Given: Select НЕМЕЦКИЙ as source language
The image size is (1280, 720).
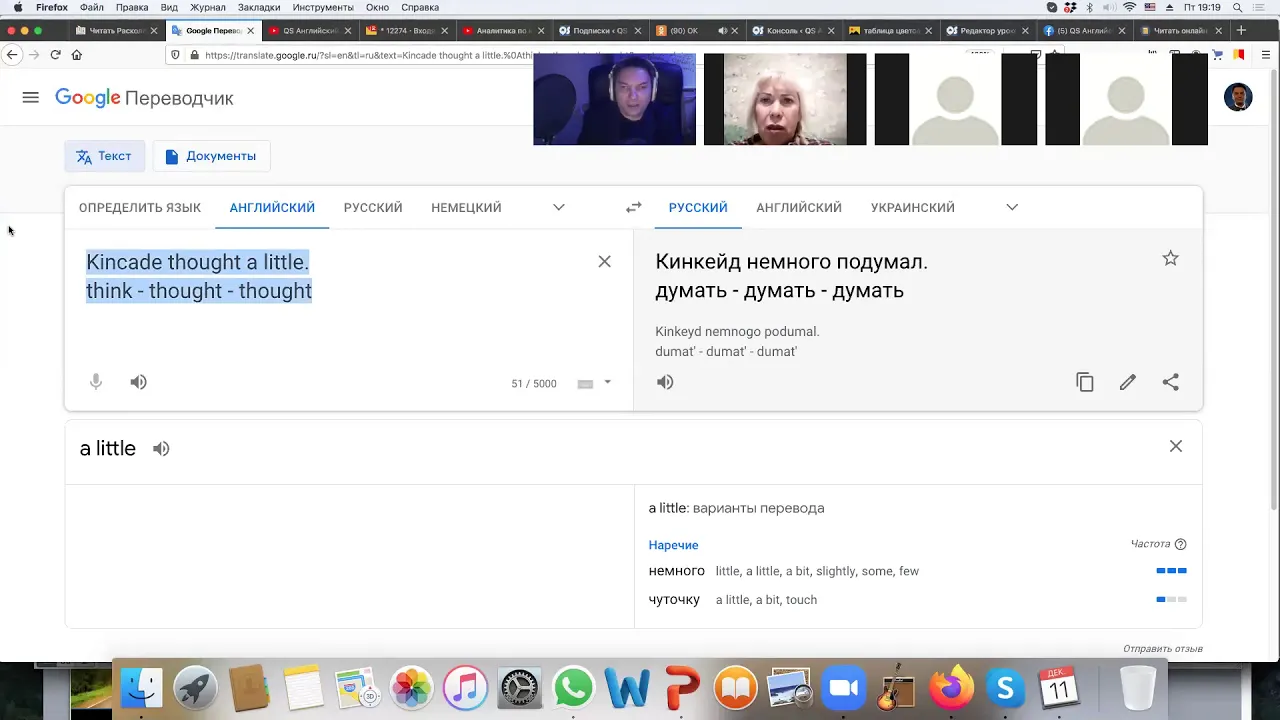Looking at the screenshot, I should coord(466,207).
